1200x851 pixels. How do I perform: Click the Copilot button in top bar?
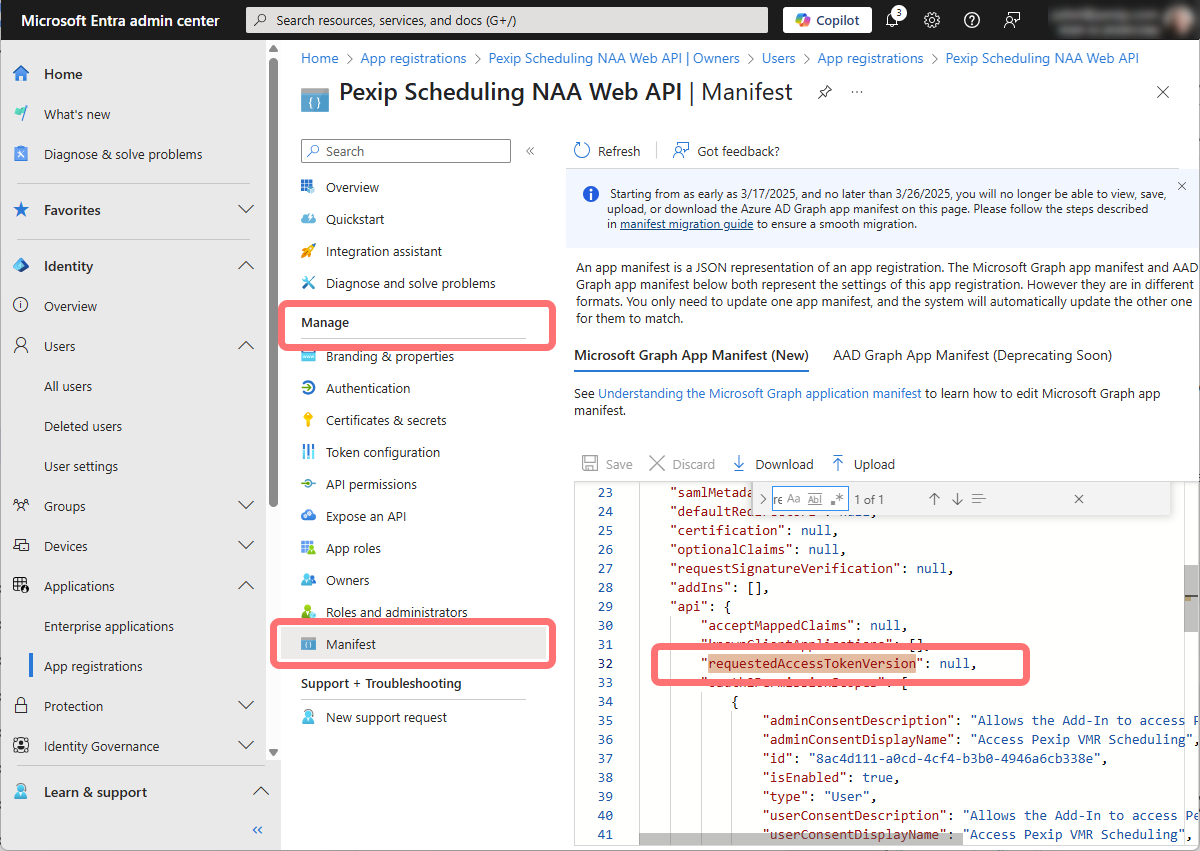pyautogui.click(x=827, y=20)
